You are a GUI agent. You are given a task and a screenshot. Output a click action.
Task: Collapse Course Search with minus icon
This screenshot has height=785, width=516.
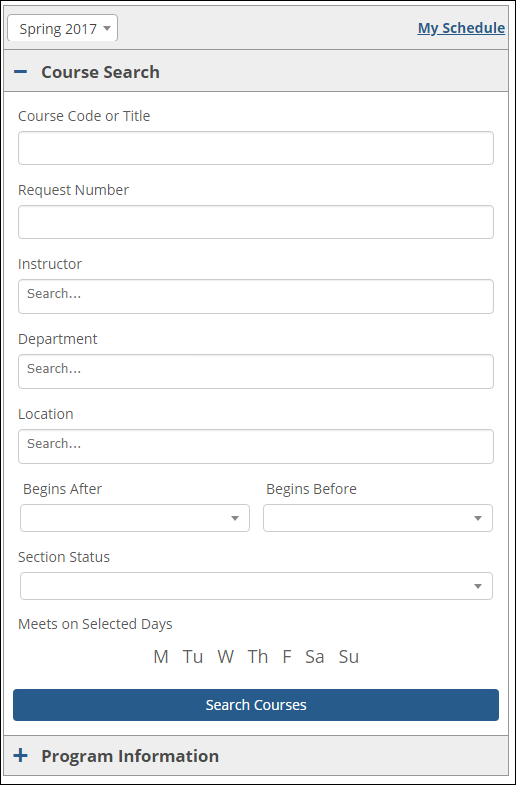point(21,72)
